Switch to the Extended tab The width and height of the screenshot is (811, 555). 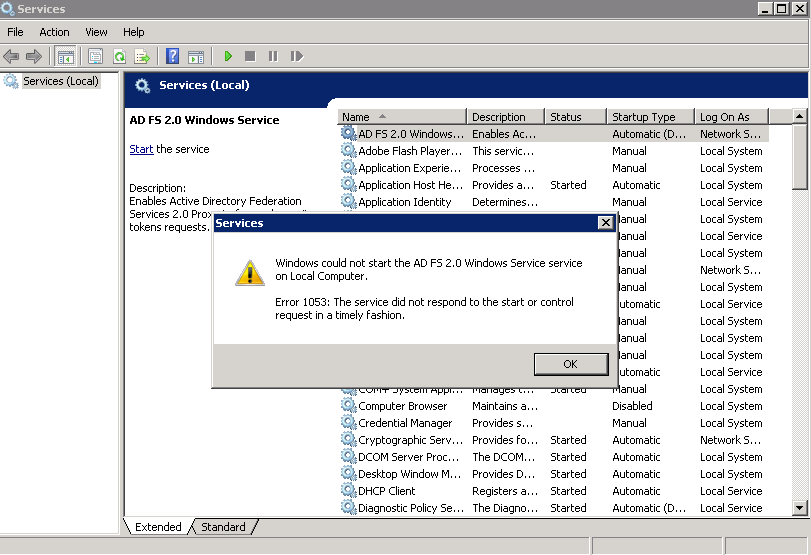coord(158,527)
